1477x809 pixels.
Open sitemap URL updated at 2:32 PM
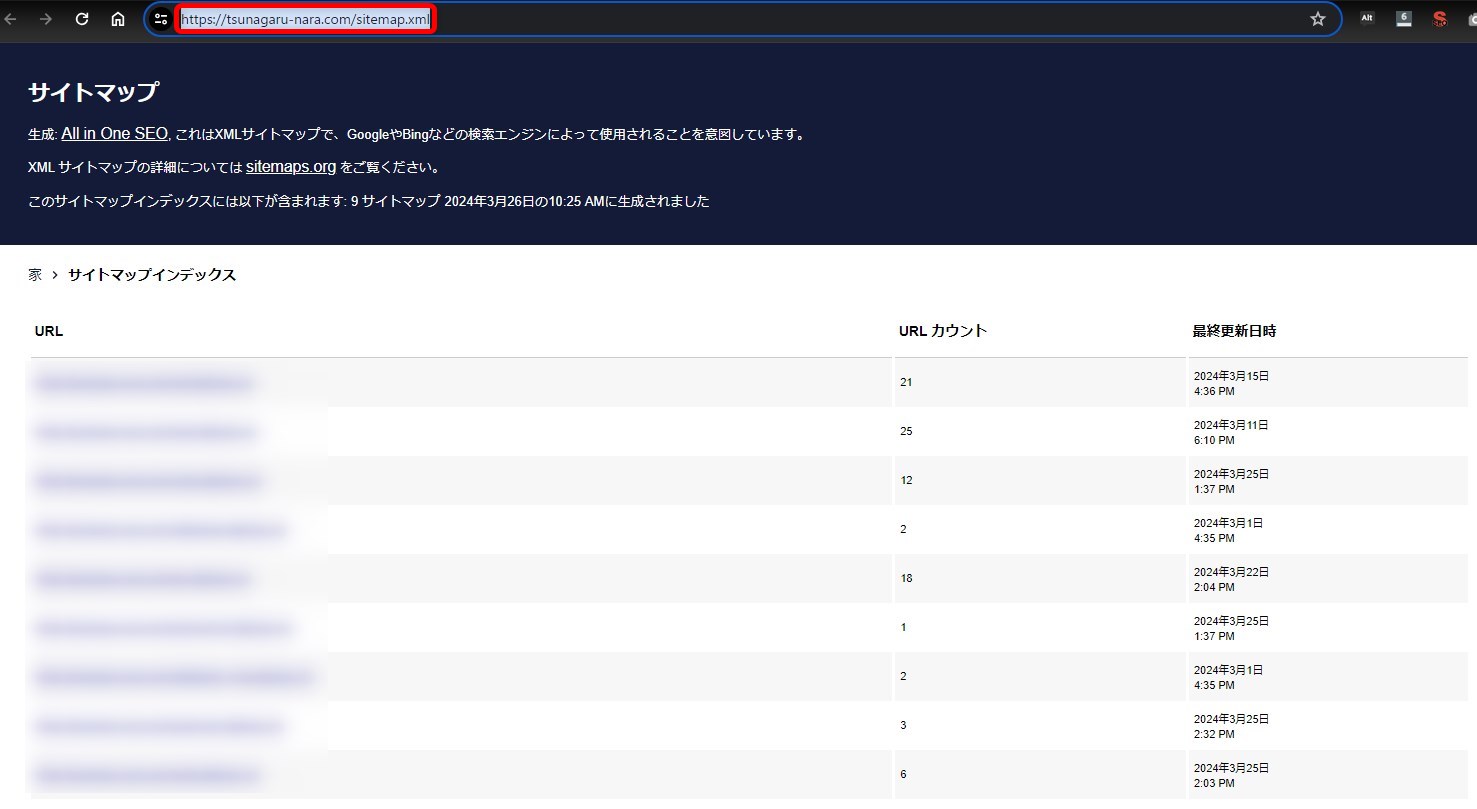point(159,726)
